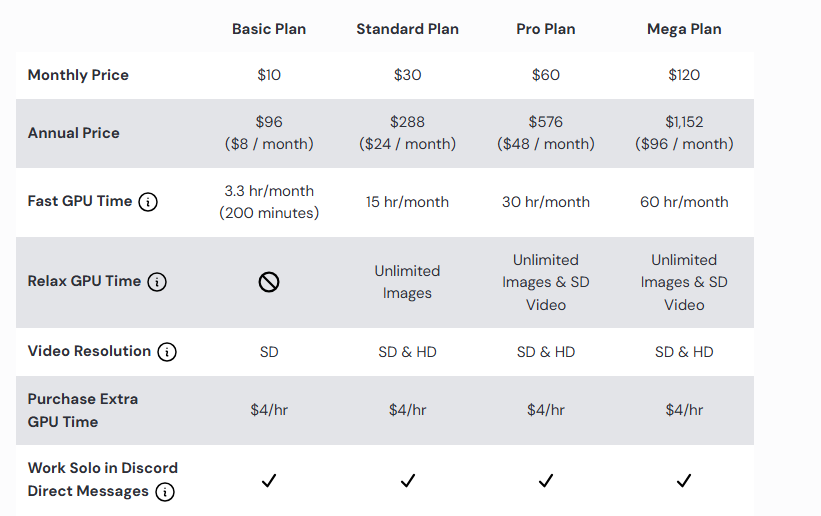
Task: Click the info icon beside Direct Messages
Action: pos(165,492)
